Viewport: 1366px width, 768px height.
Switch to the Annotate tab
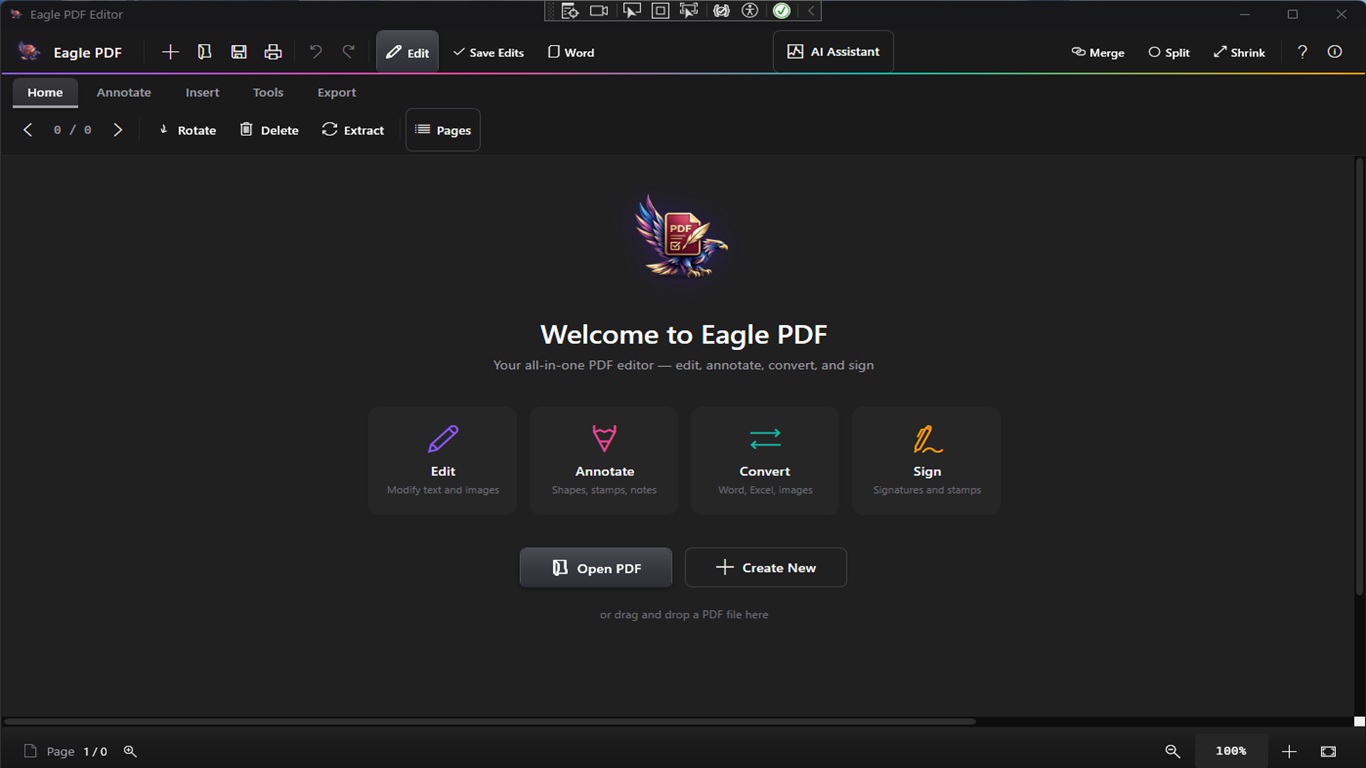(123, 92)
